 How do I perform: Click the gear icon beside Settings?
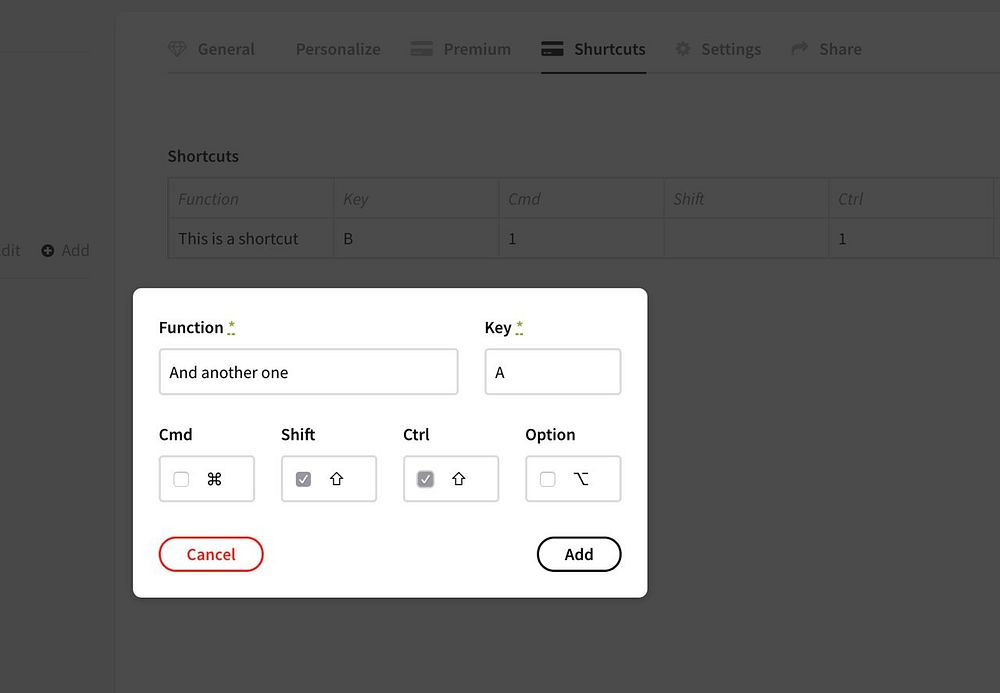pyautogui.click(x=683, y=49)
